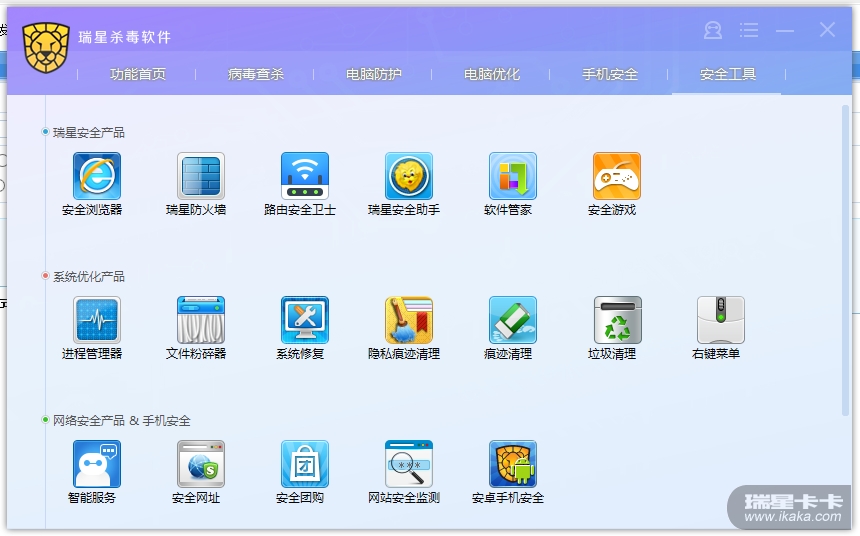This screenshot has width=860, height=536.
Task: Open the 安全浏览器 secure browser icon
Action: point(97,176)
